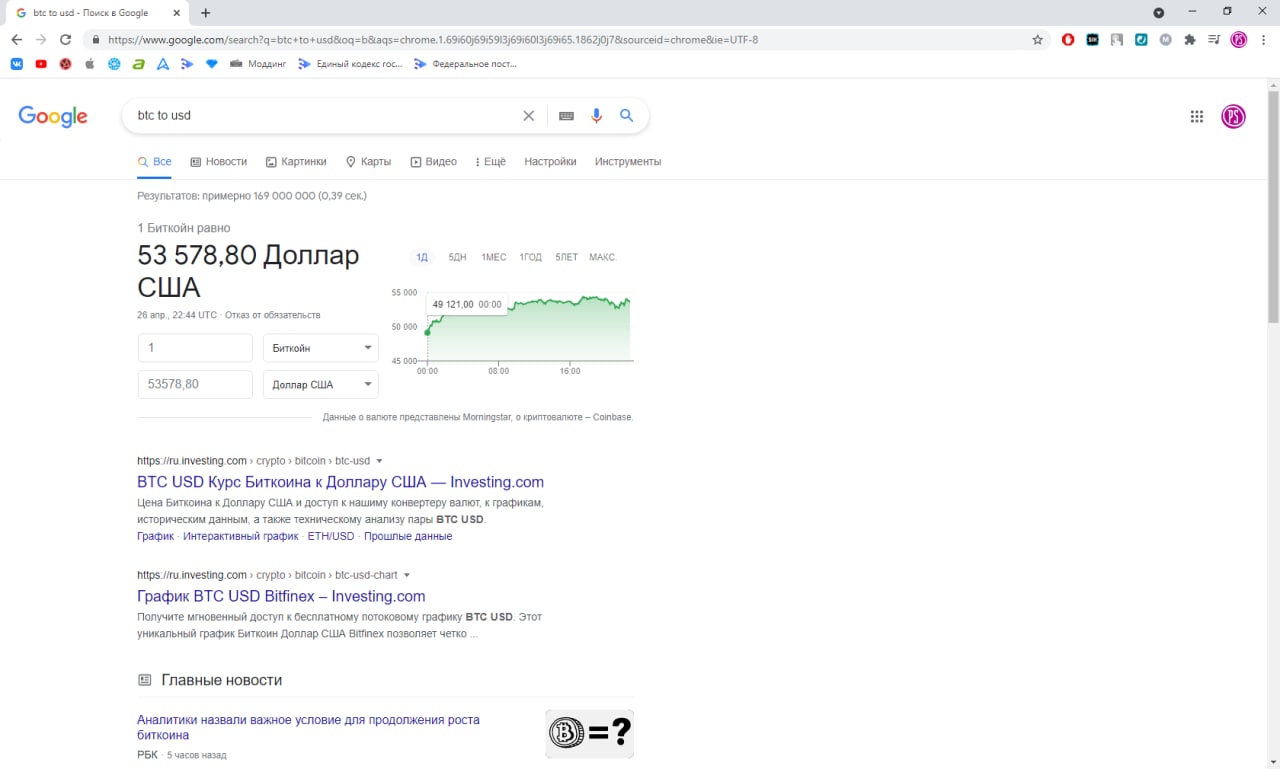Click the Chrome profile avatar in toolbar
The image size is (1280, 769).
[1239, 40]
